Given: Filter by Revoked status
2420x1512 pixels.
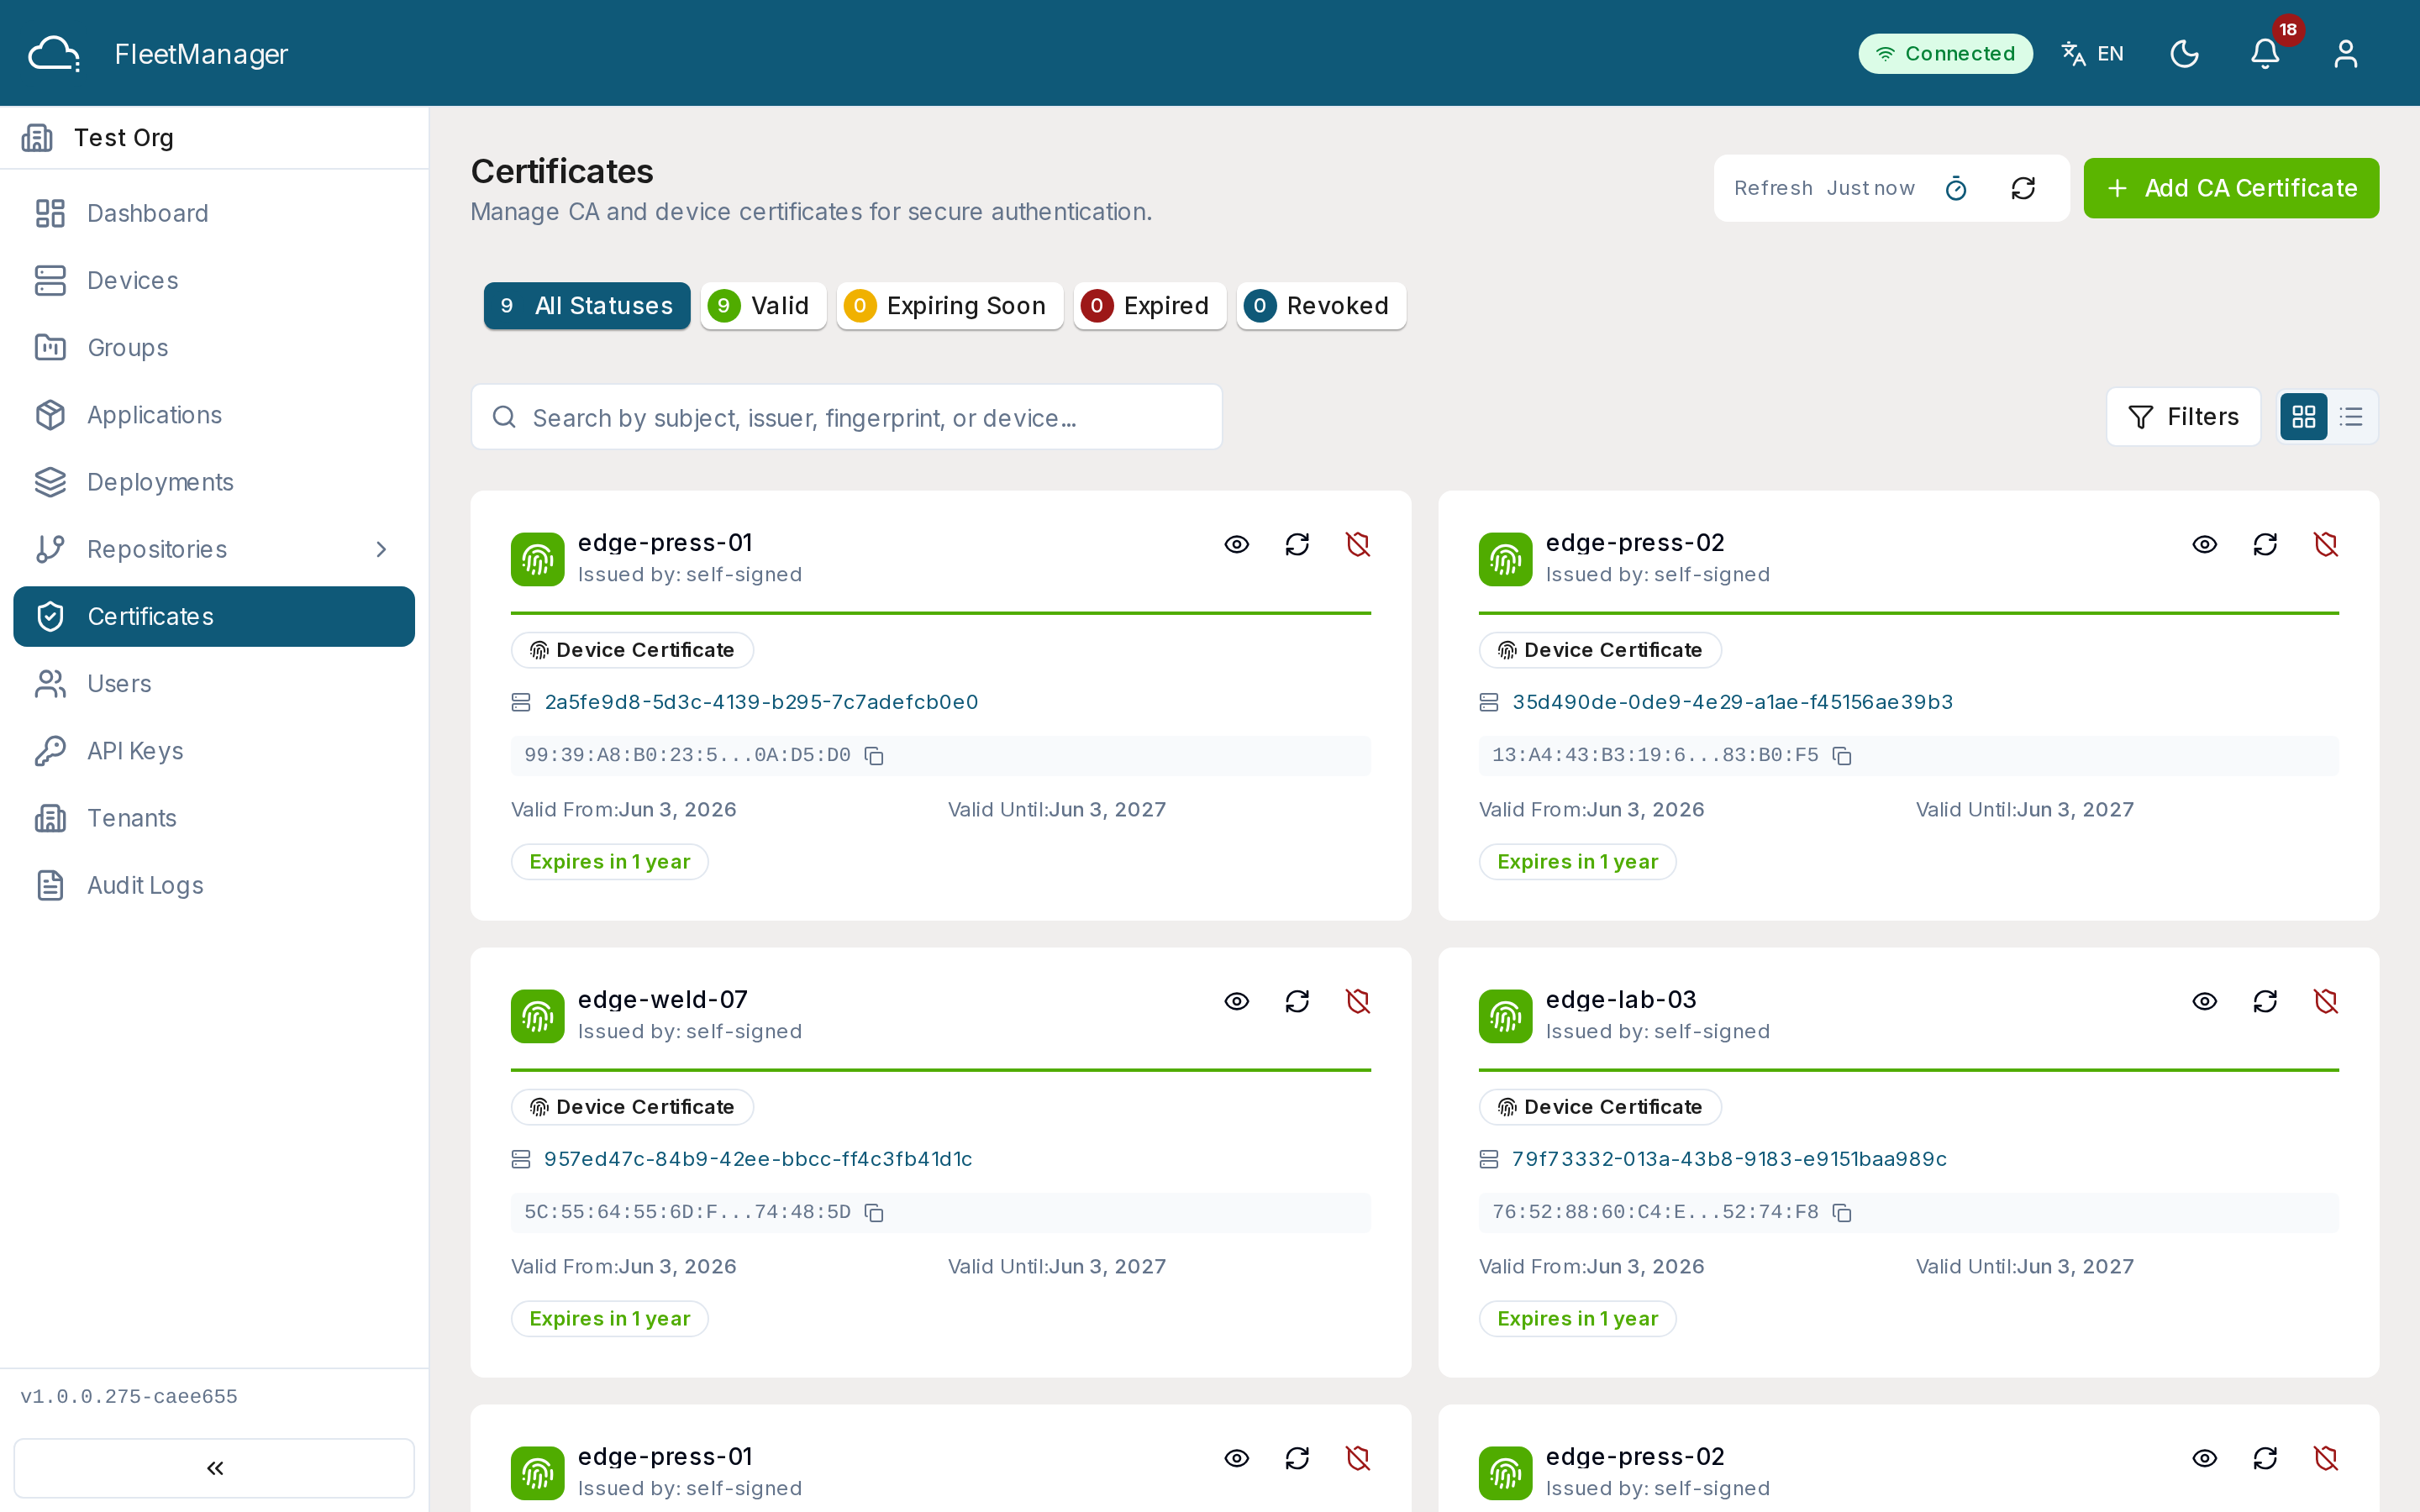Looking at the screenshot, I should coord(1321,306).
